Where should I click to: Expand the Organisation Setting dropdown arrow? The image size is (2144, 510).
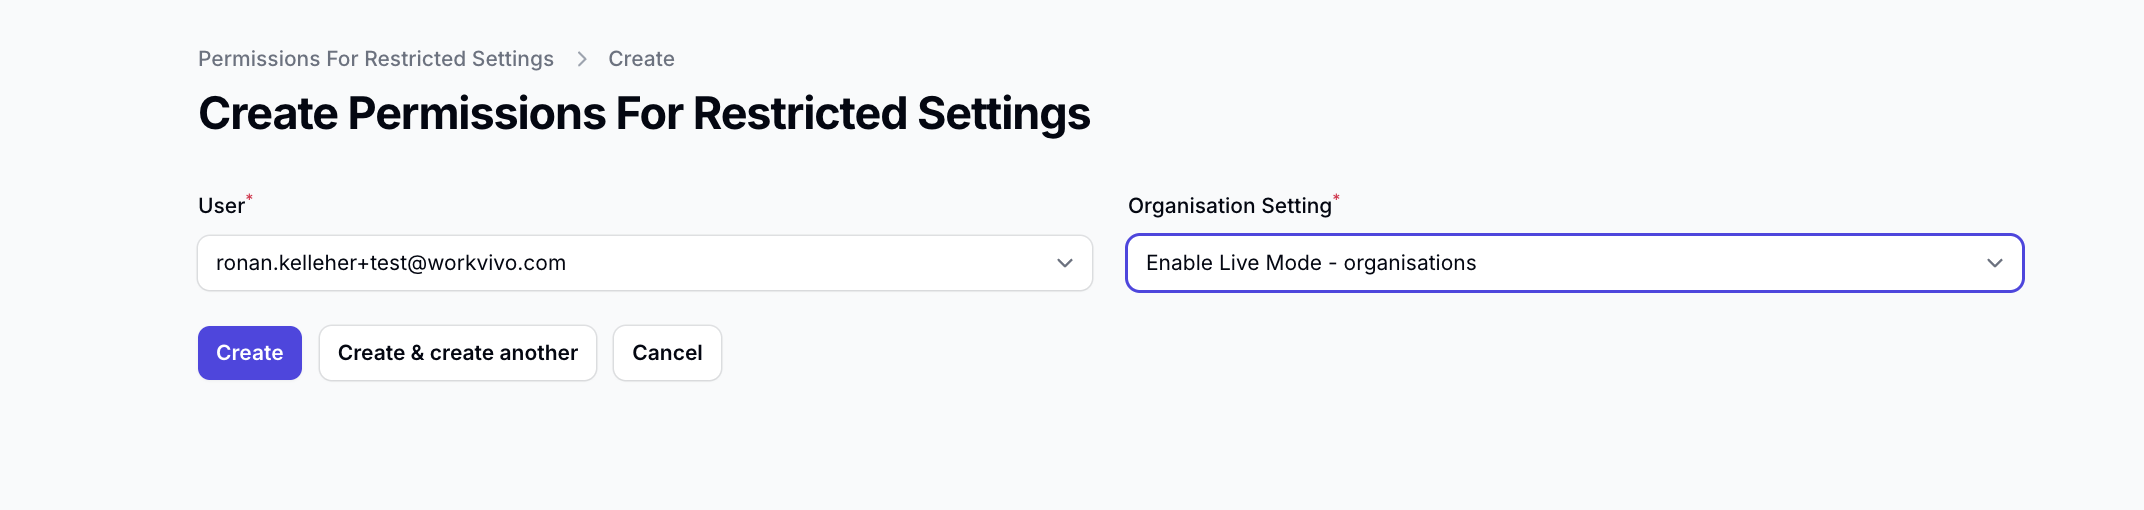1995,263
